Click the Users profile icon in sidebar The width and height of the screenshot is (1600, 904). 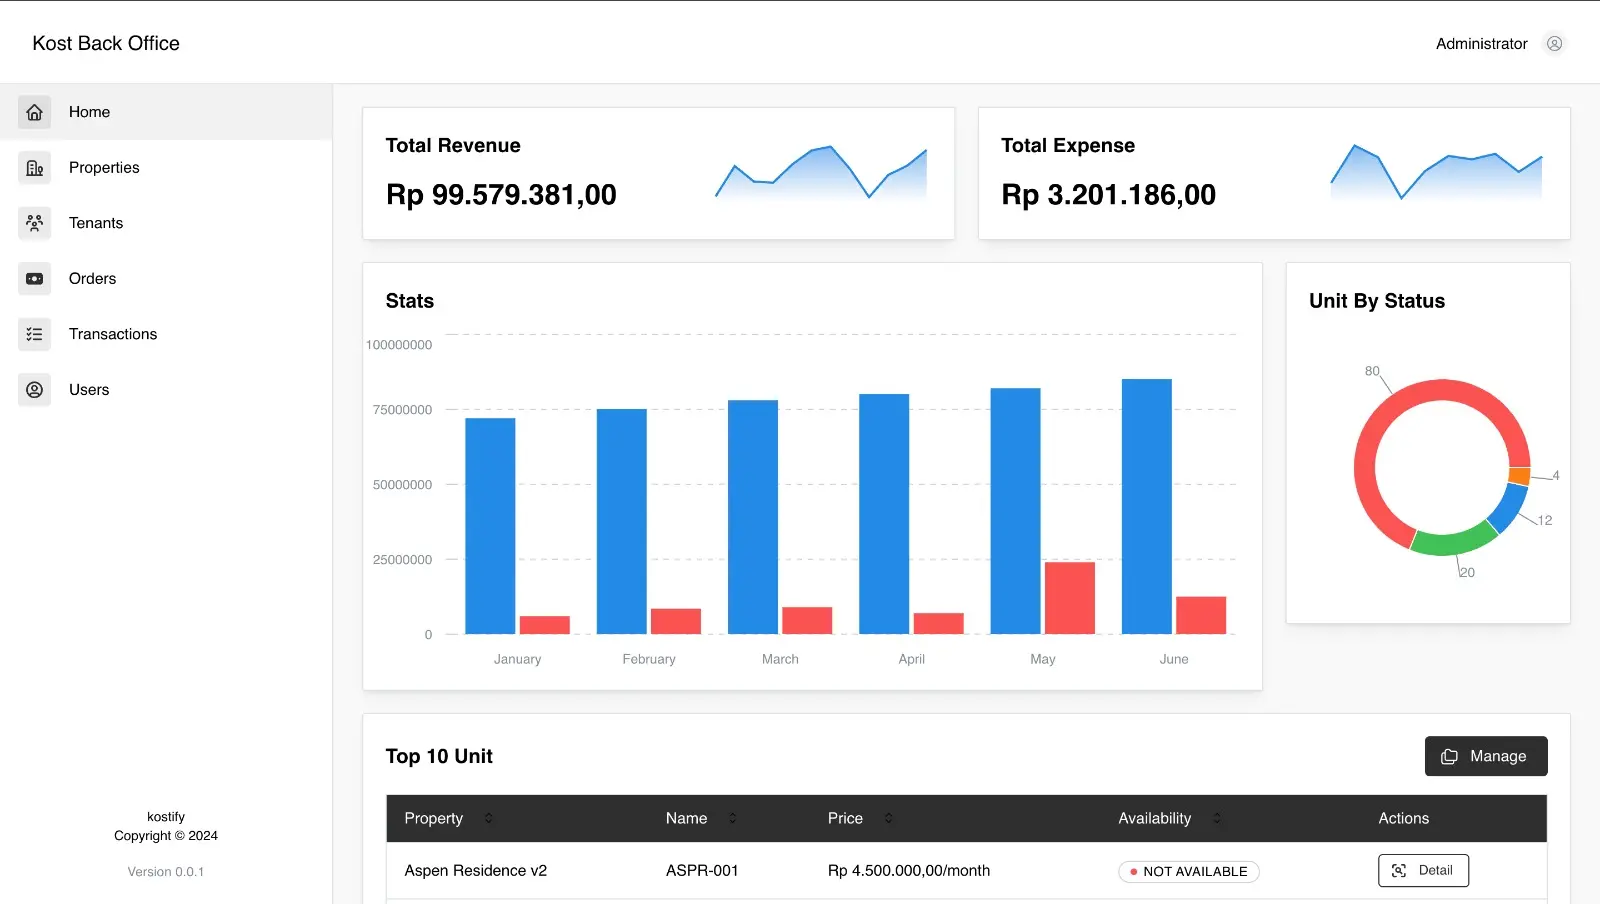pyautogui.click(x=34, y=390)
